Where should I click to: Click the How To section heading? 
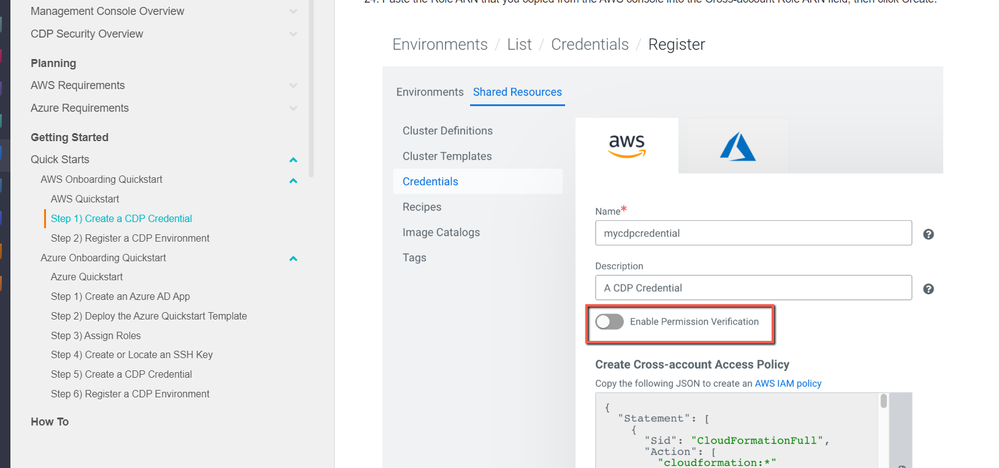pyautogui.click(x=50, y=422)
